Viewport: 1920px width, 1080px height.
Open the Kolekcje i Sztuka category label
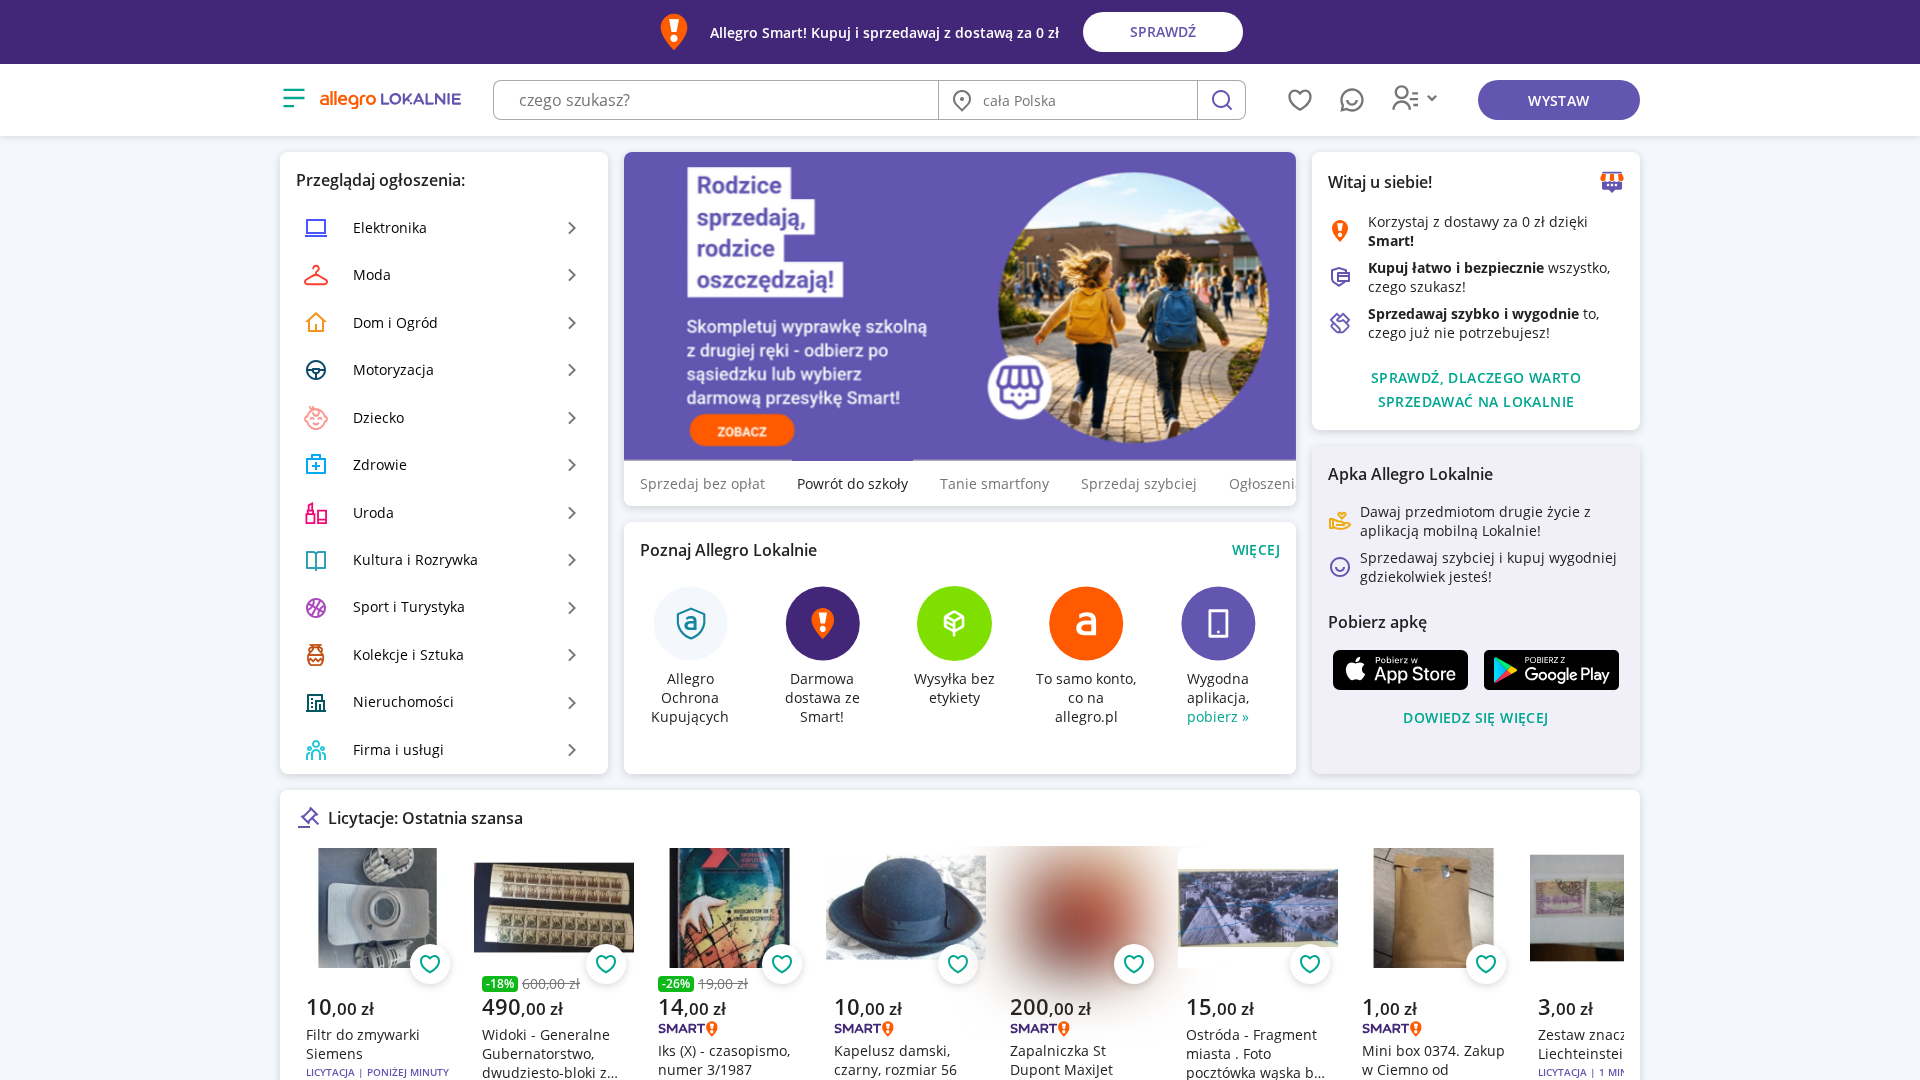[x=408, y=655]
